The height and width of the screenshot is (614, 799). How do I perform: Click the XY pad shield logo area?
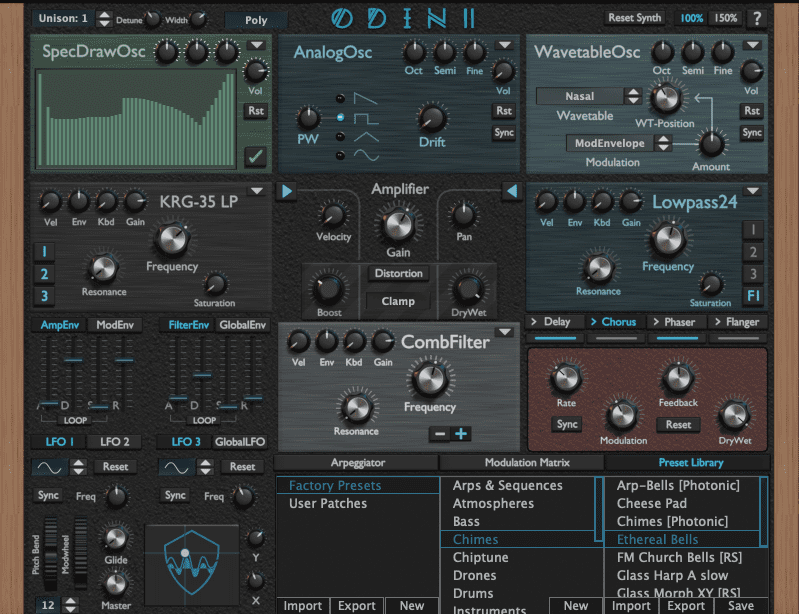tap(192, 562)
